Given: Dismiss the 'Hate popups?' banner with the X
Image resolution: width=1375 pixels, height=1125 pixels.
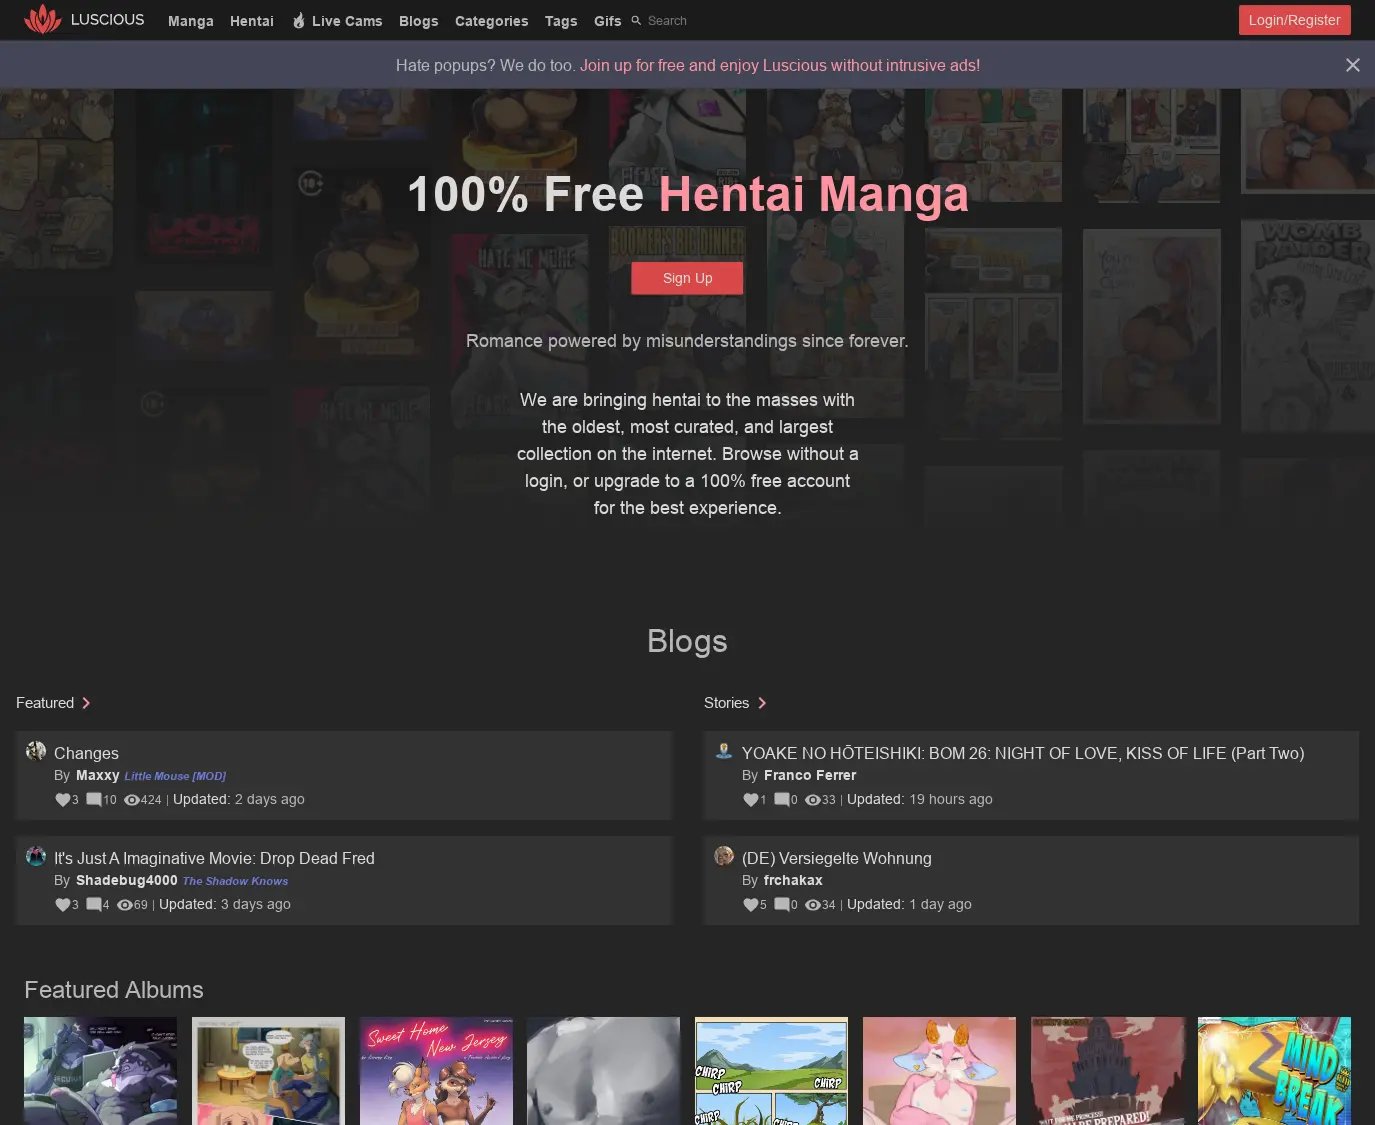Looking at the screenshot, I should (x=1353, y=65).
